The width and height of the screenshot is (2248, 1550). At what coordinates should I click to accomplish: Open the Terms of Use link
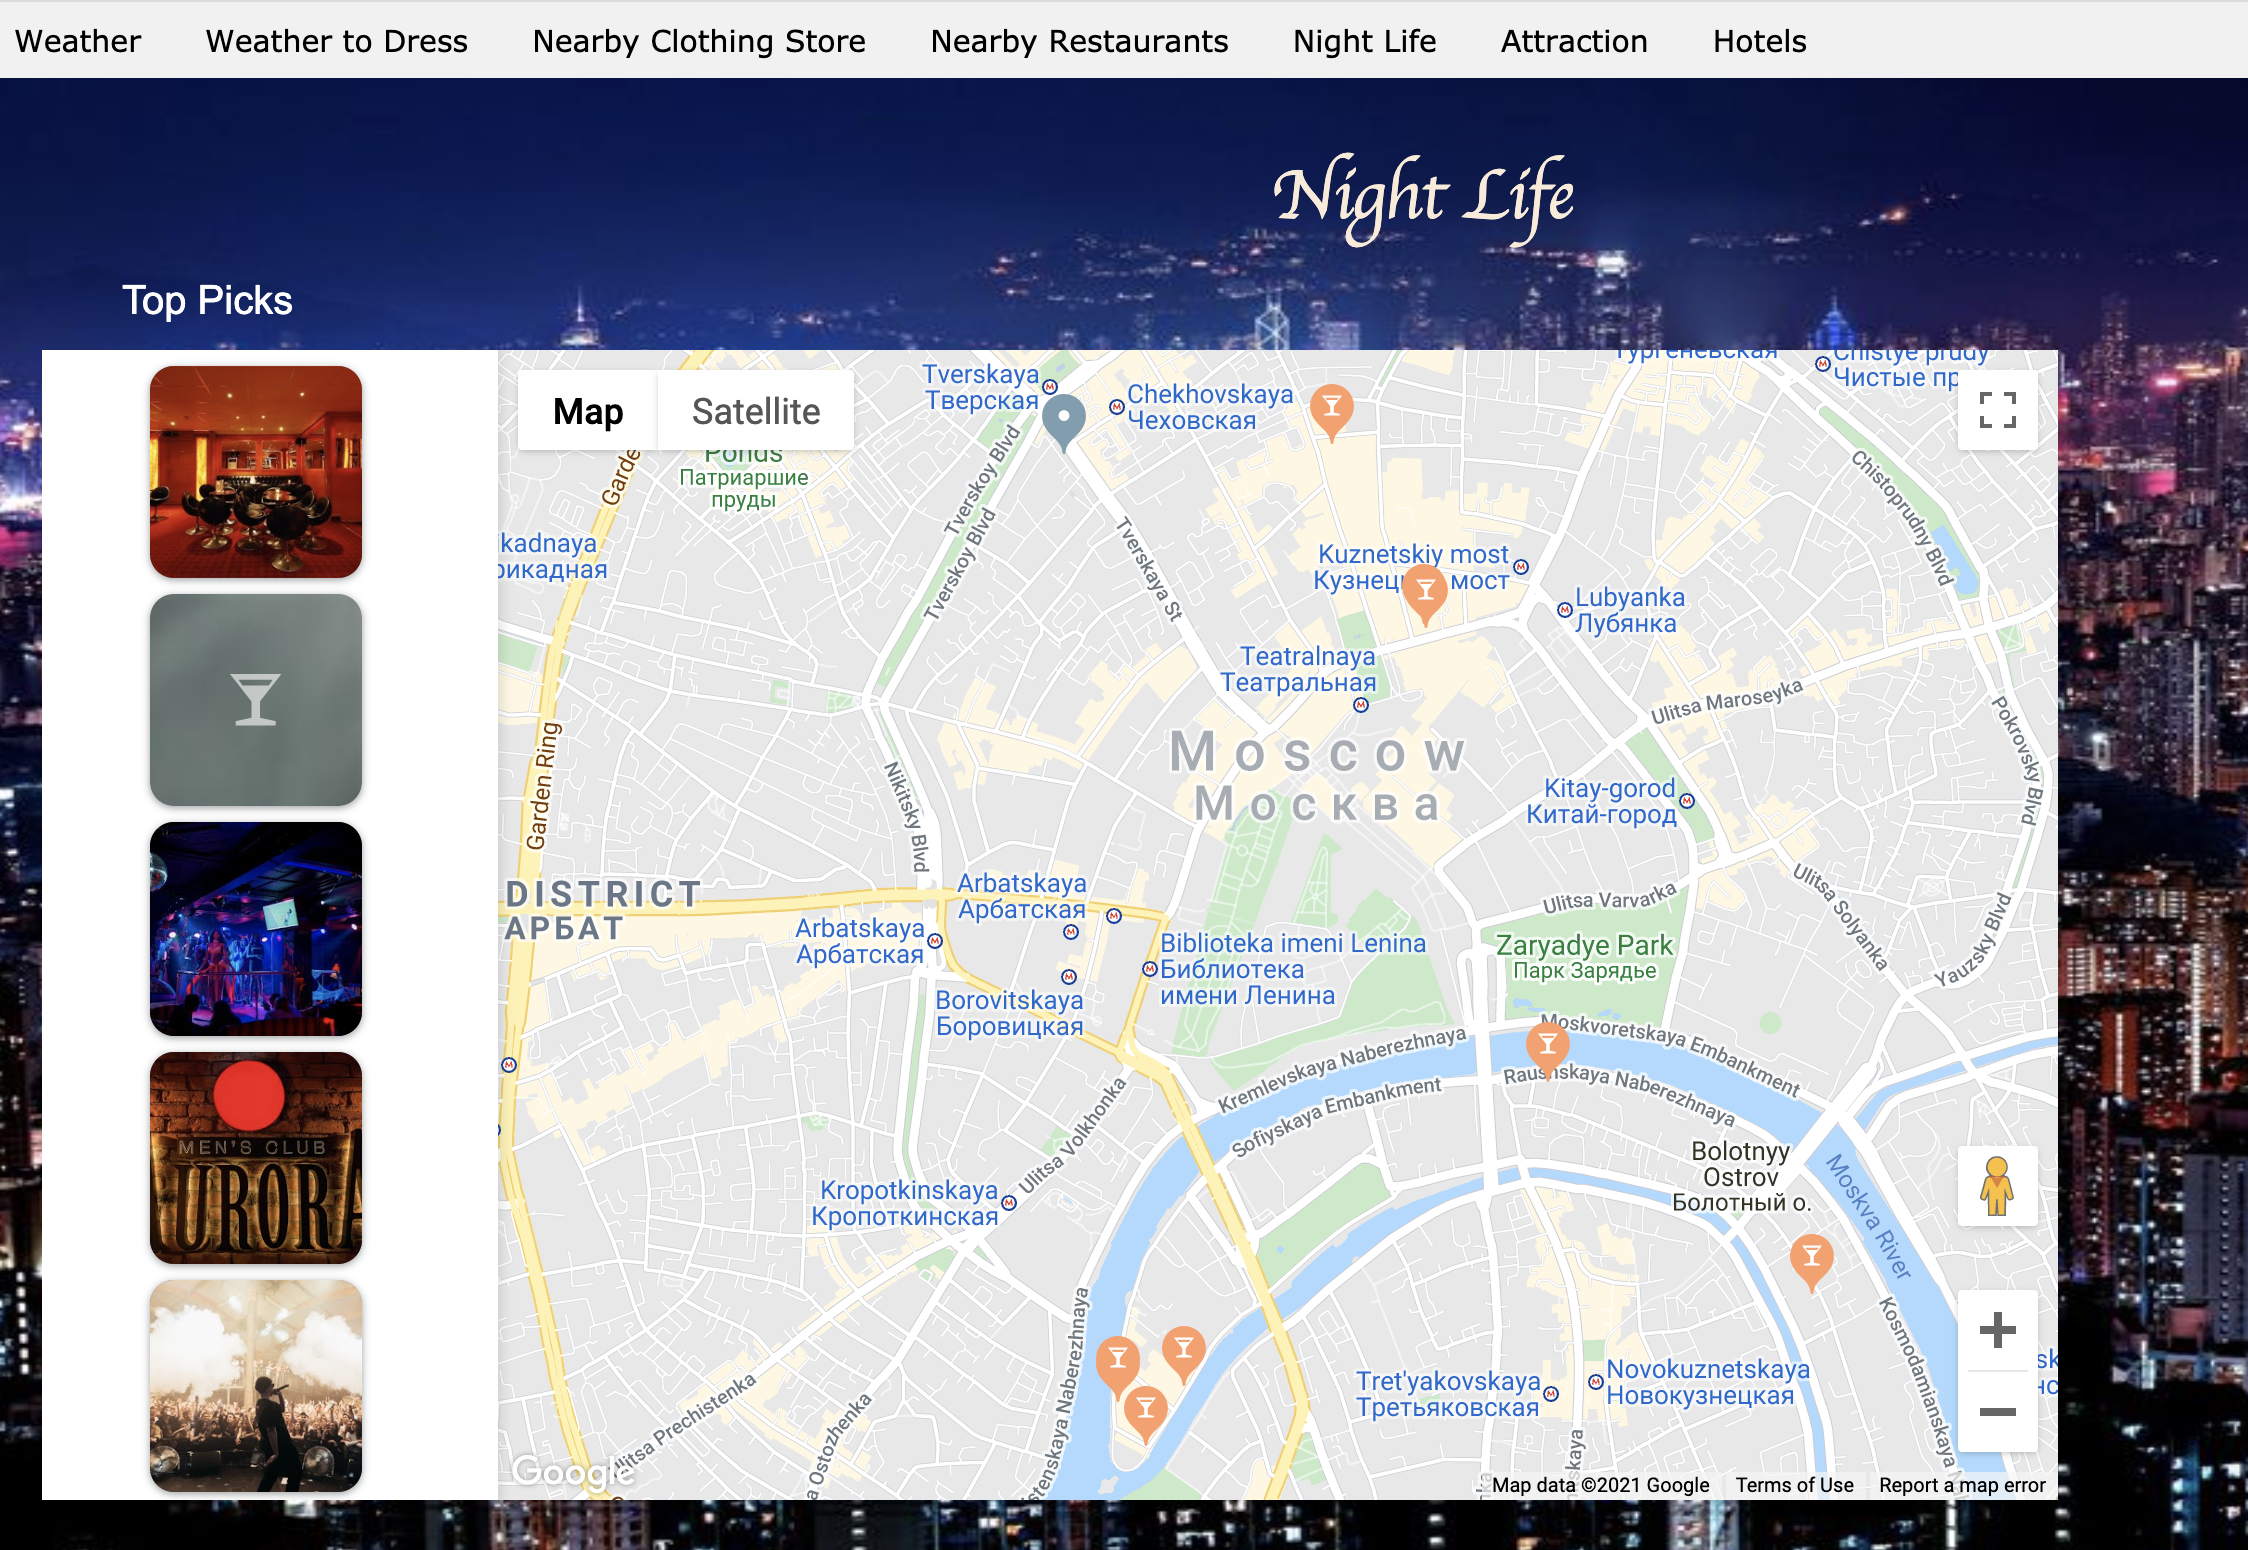1794,1485
